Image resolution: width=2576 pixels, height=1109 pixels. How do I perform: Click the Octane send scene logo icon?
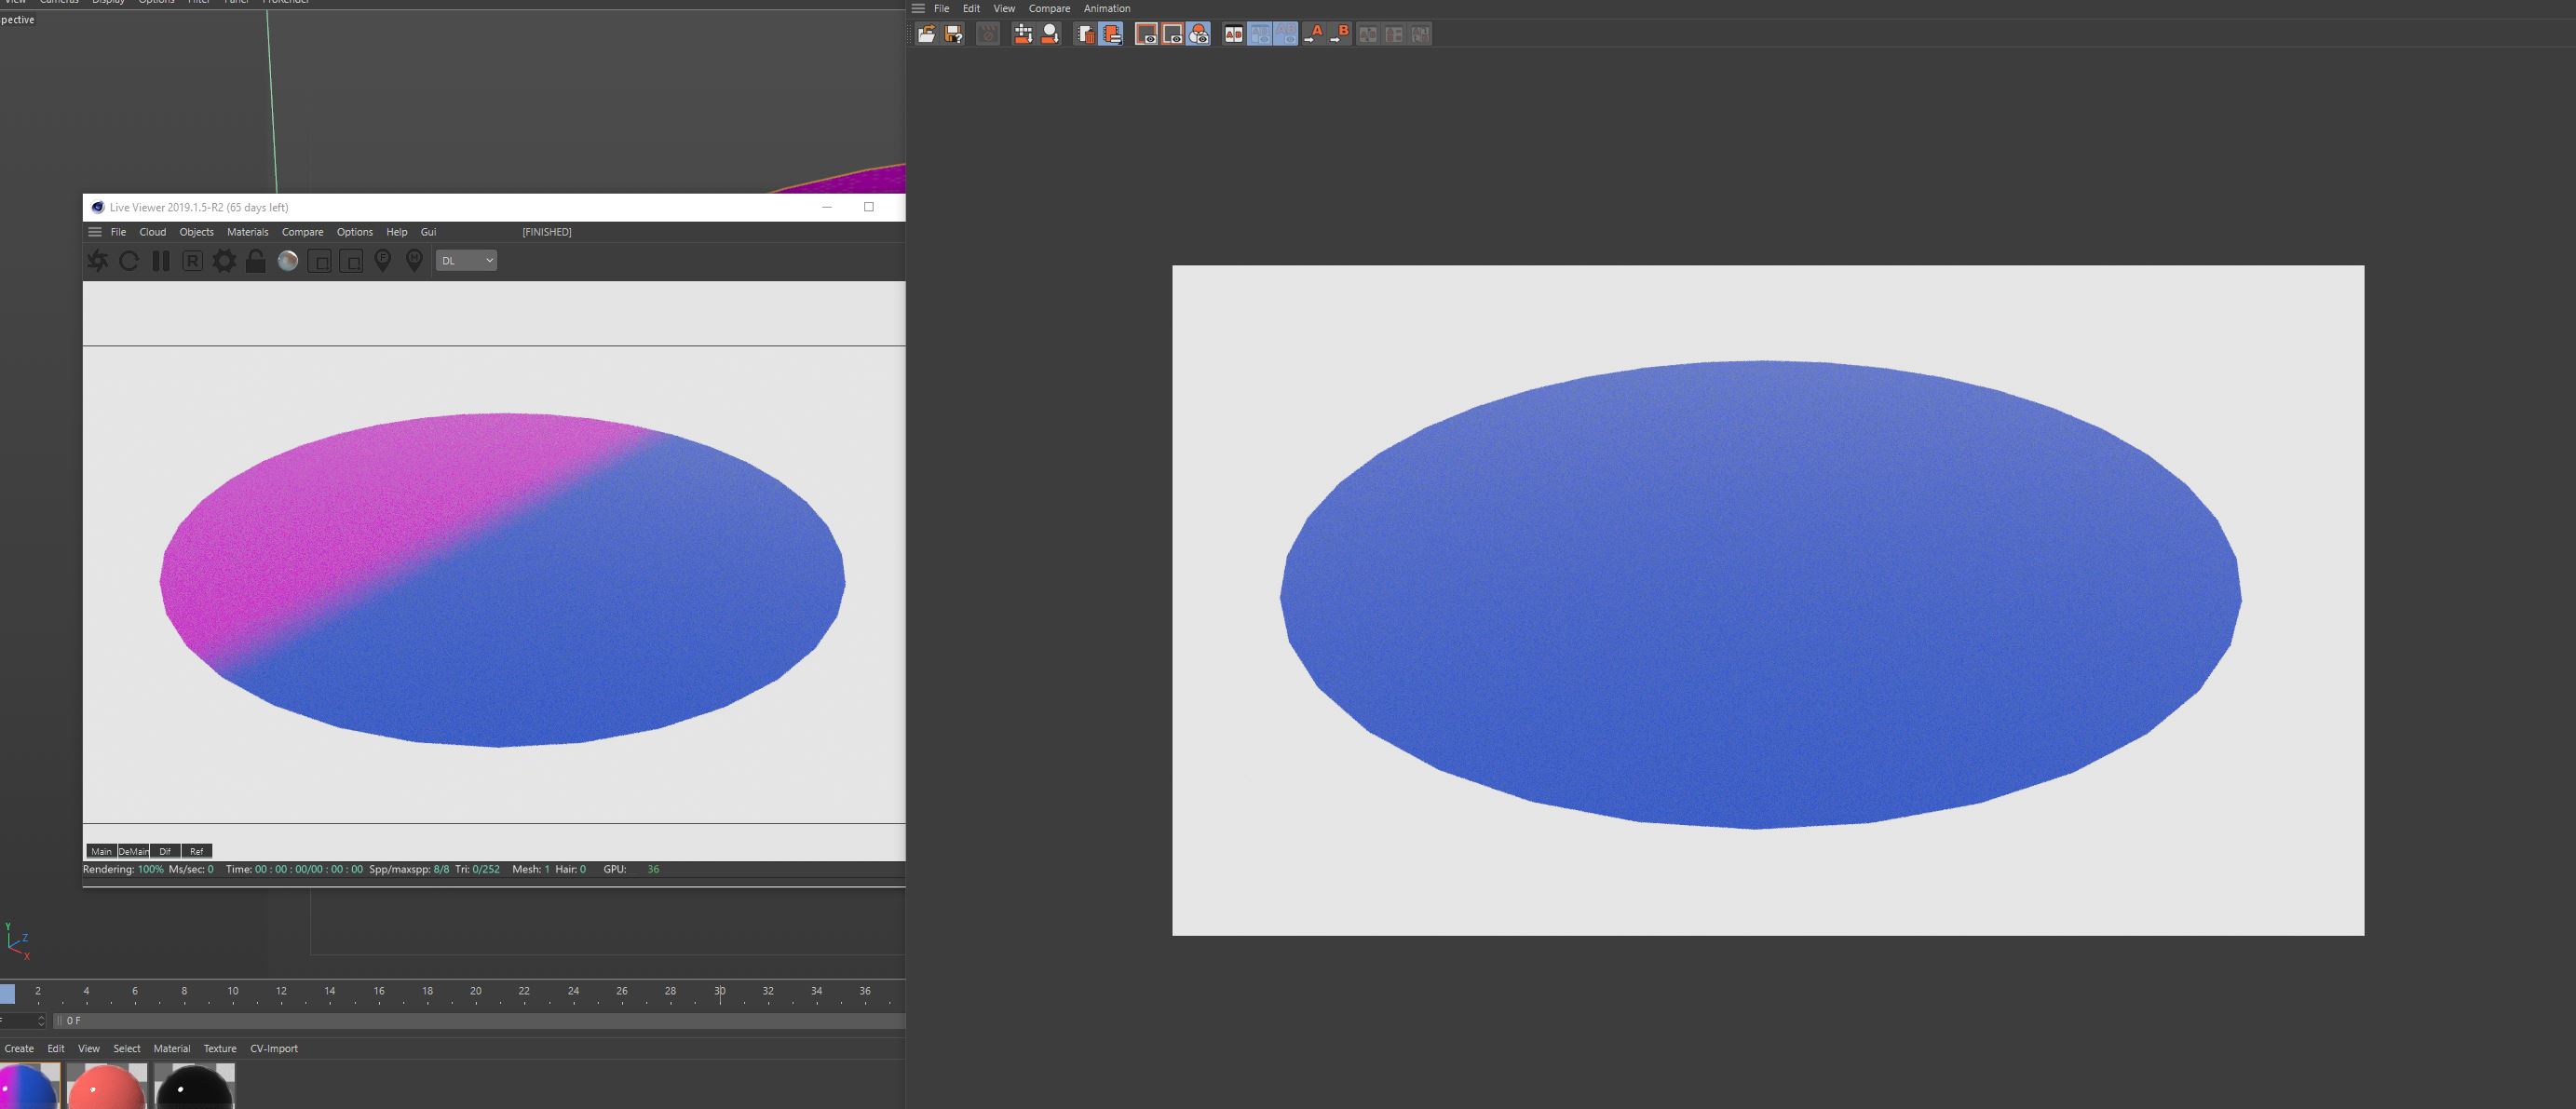pyautogui.click(x=98, y=261)
